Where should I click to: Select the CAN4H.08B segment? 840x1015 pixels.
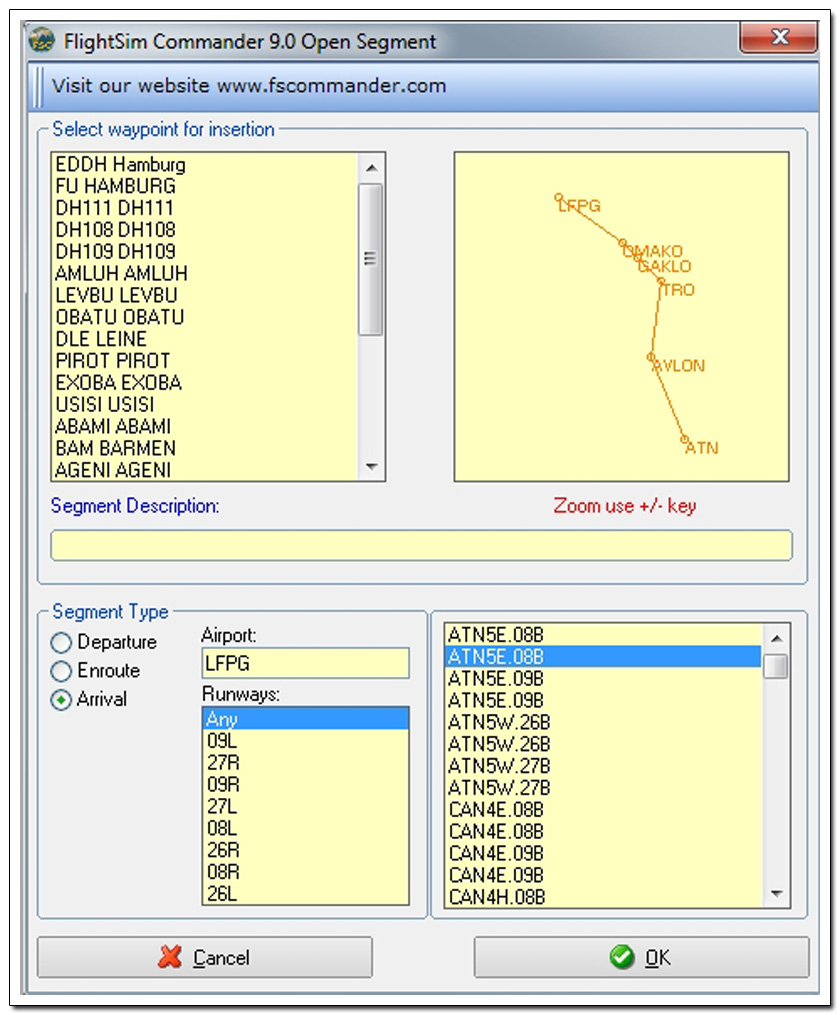point(603,897)
